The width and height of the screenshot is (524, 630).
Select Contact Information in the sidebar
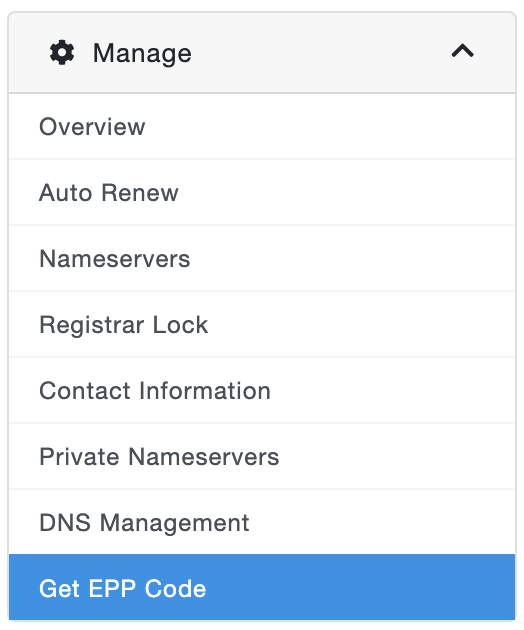pos(262,390)
